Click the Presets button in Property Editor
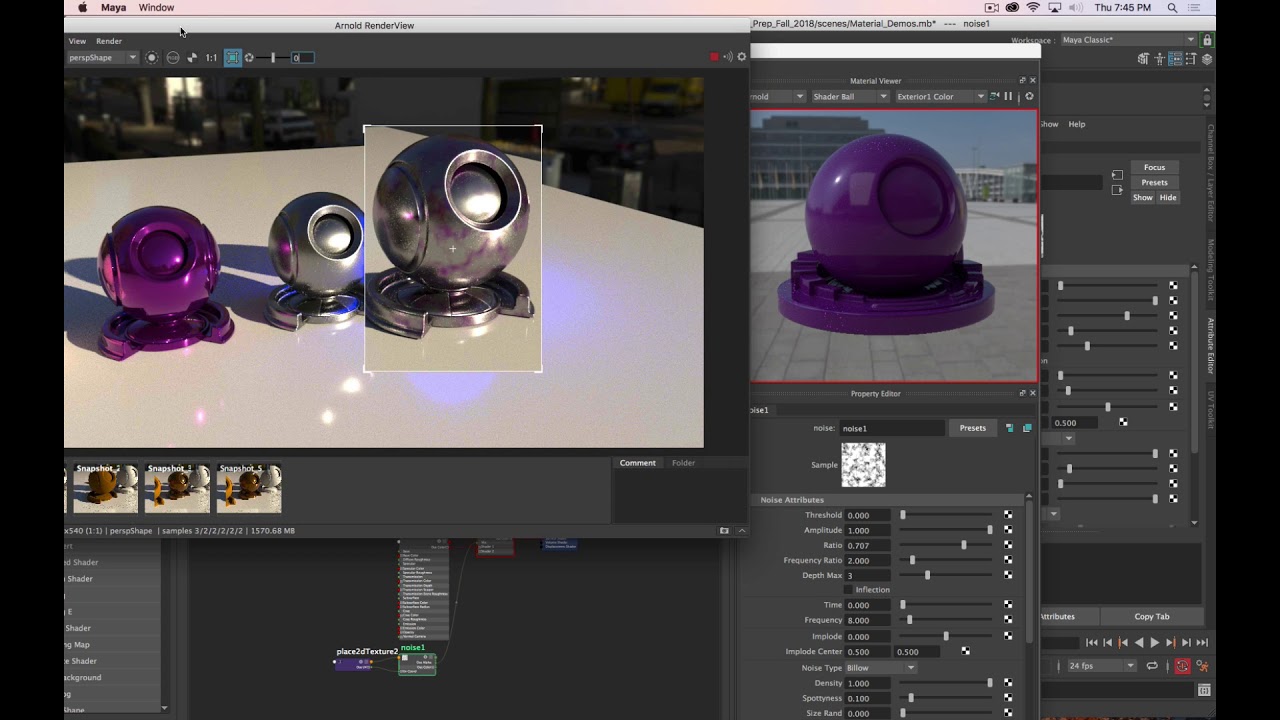 click(973, 428)
